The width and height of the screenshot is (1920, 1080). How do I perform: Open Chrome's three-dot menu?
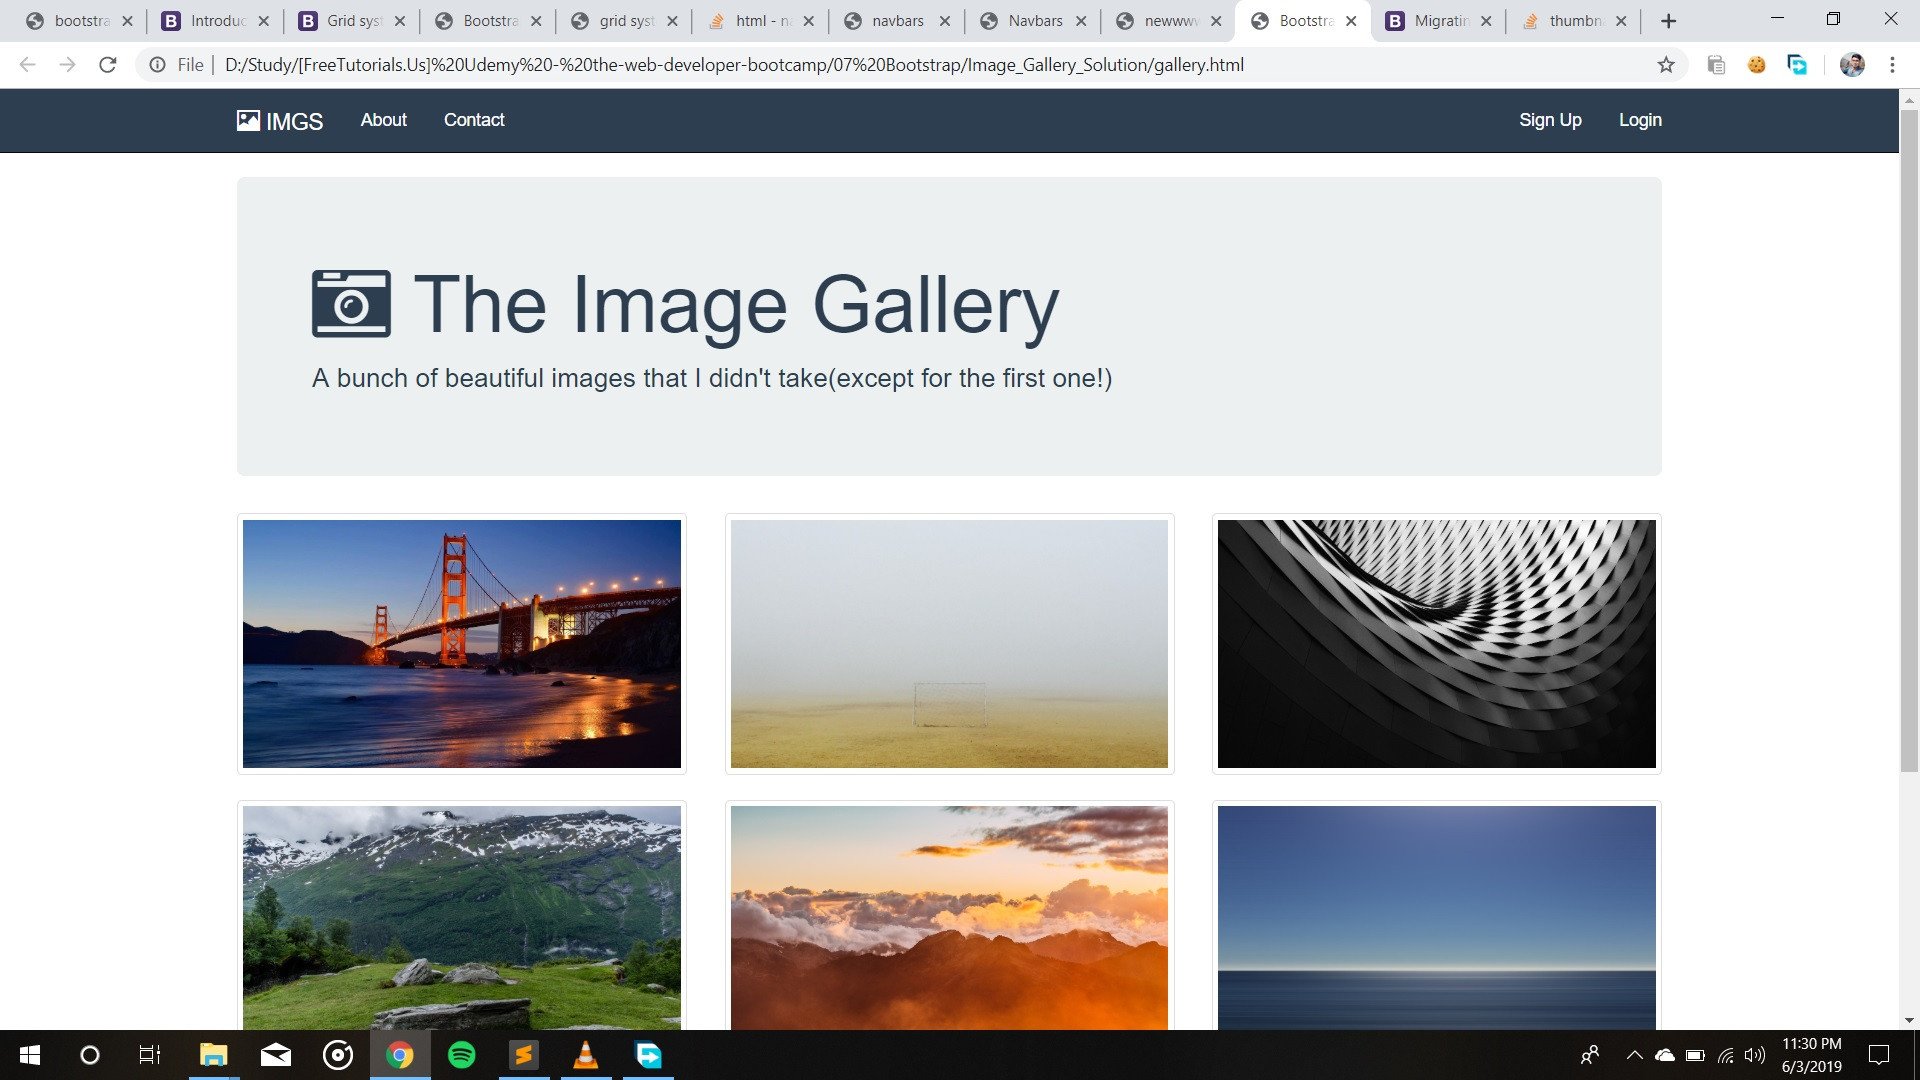(x=1892, y=65)
